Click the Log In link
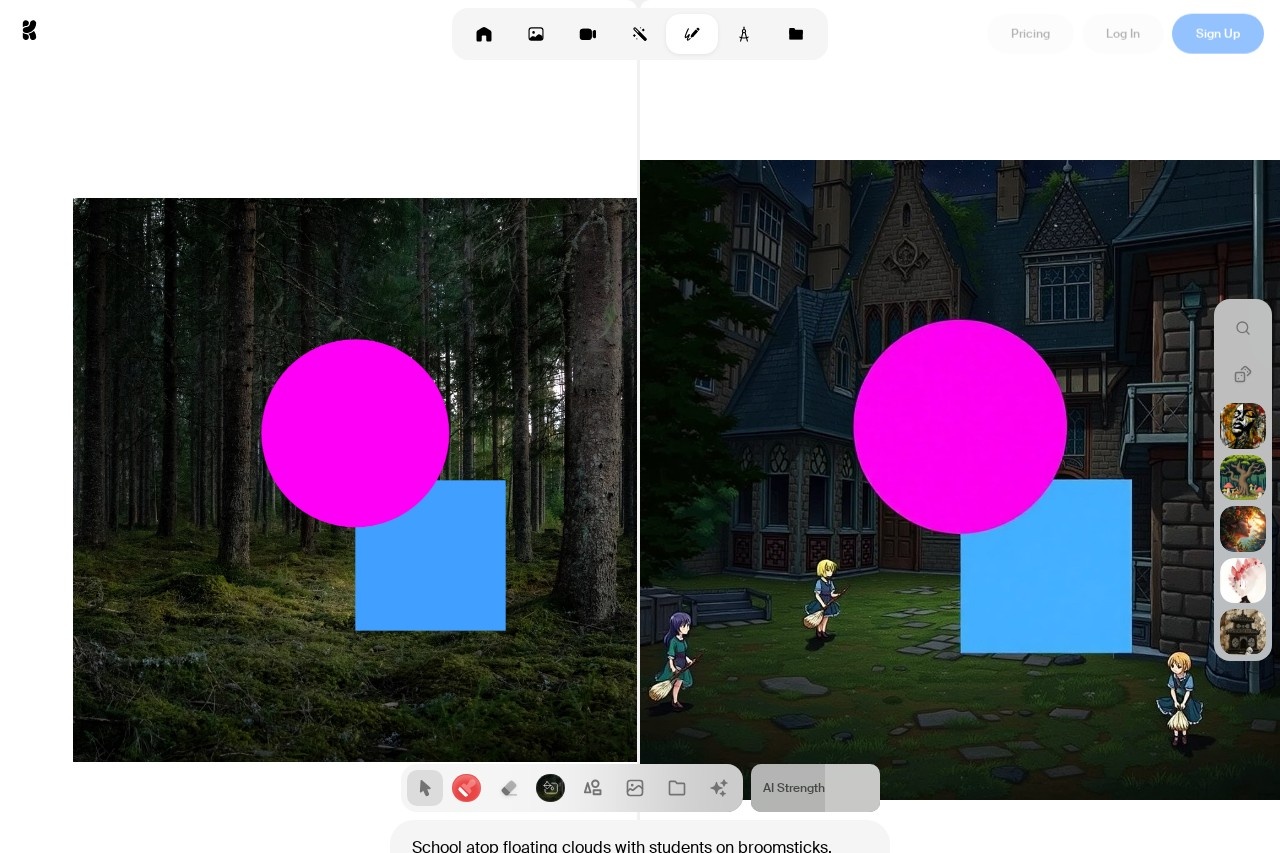 tap(1122, 33)
